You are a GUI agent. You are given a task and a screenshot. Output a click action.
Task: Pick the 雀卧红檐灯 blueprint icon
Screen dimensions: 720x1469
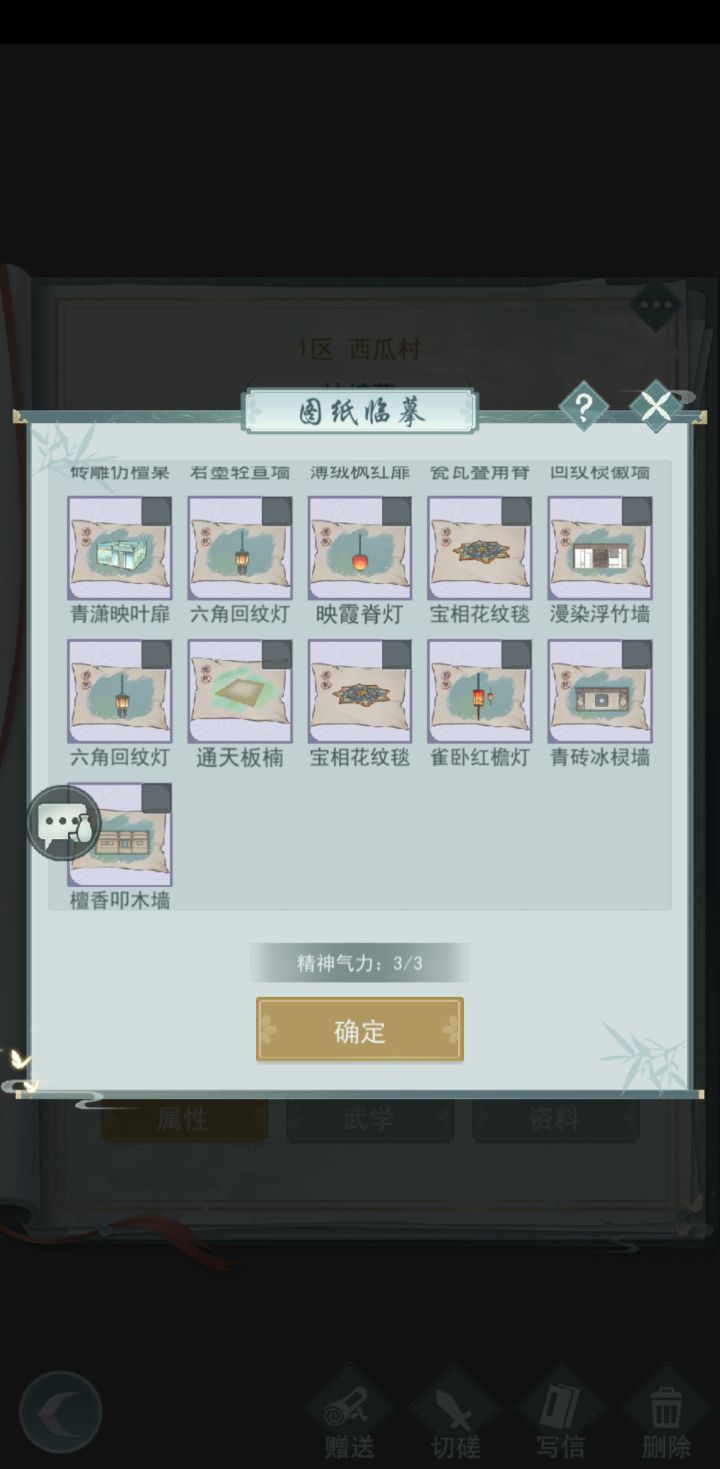tap(480, 692)
